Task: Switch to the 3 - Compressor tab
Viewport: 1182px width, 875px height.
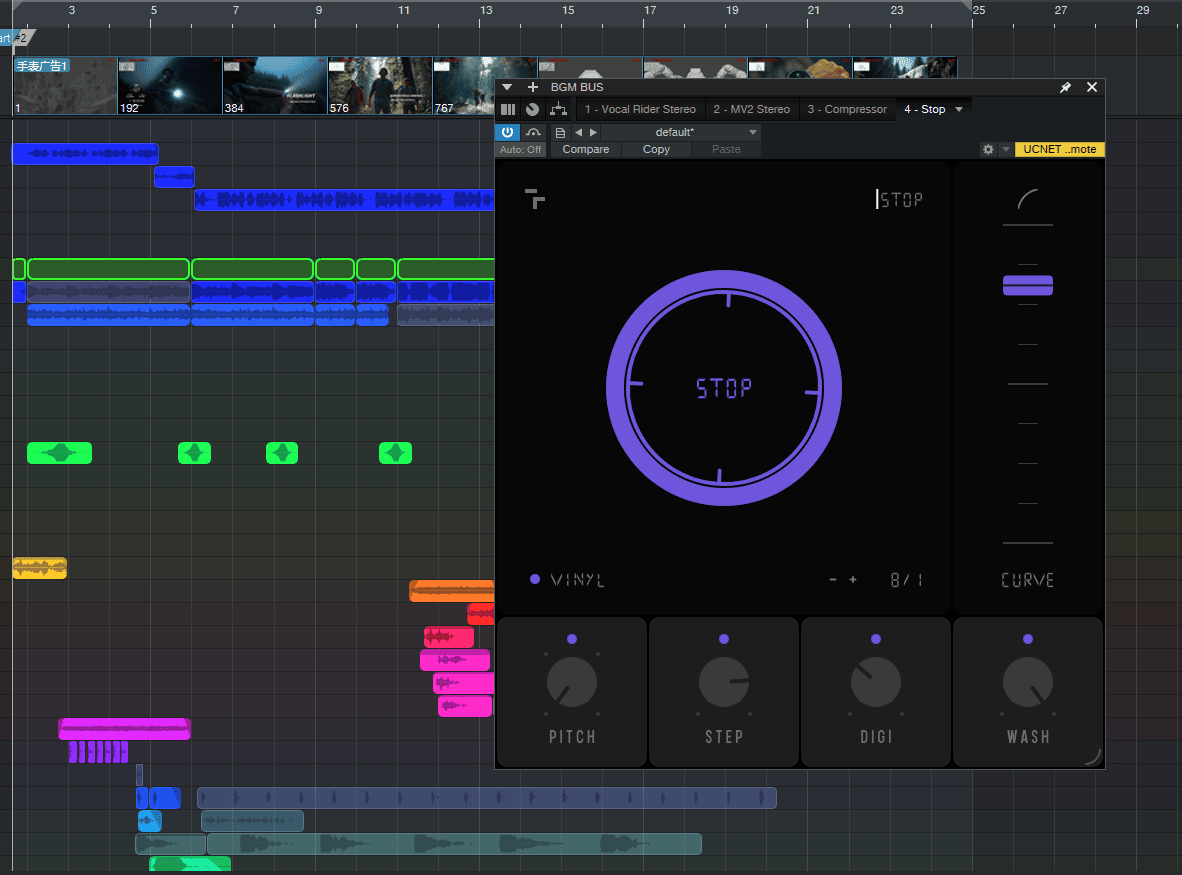Action: (847, 109)
